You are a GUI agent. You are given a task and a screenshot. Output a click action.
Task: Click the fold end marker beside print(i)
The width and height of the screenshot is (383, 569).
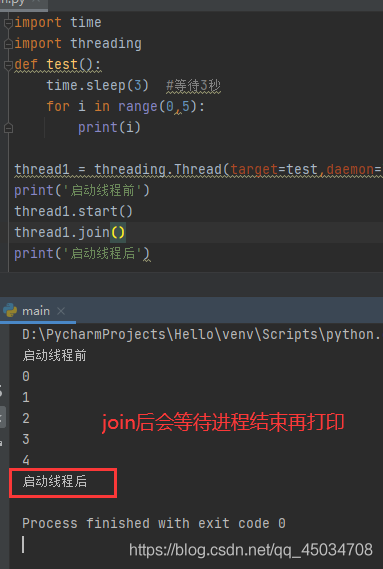(x=8, y=128)
